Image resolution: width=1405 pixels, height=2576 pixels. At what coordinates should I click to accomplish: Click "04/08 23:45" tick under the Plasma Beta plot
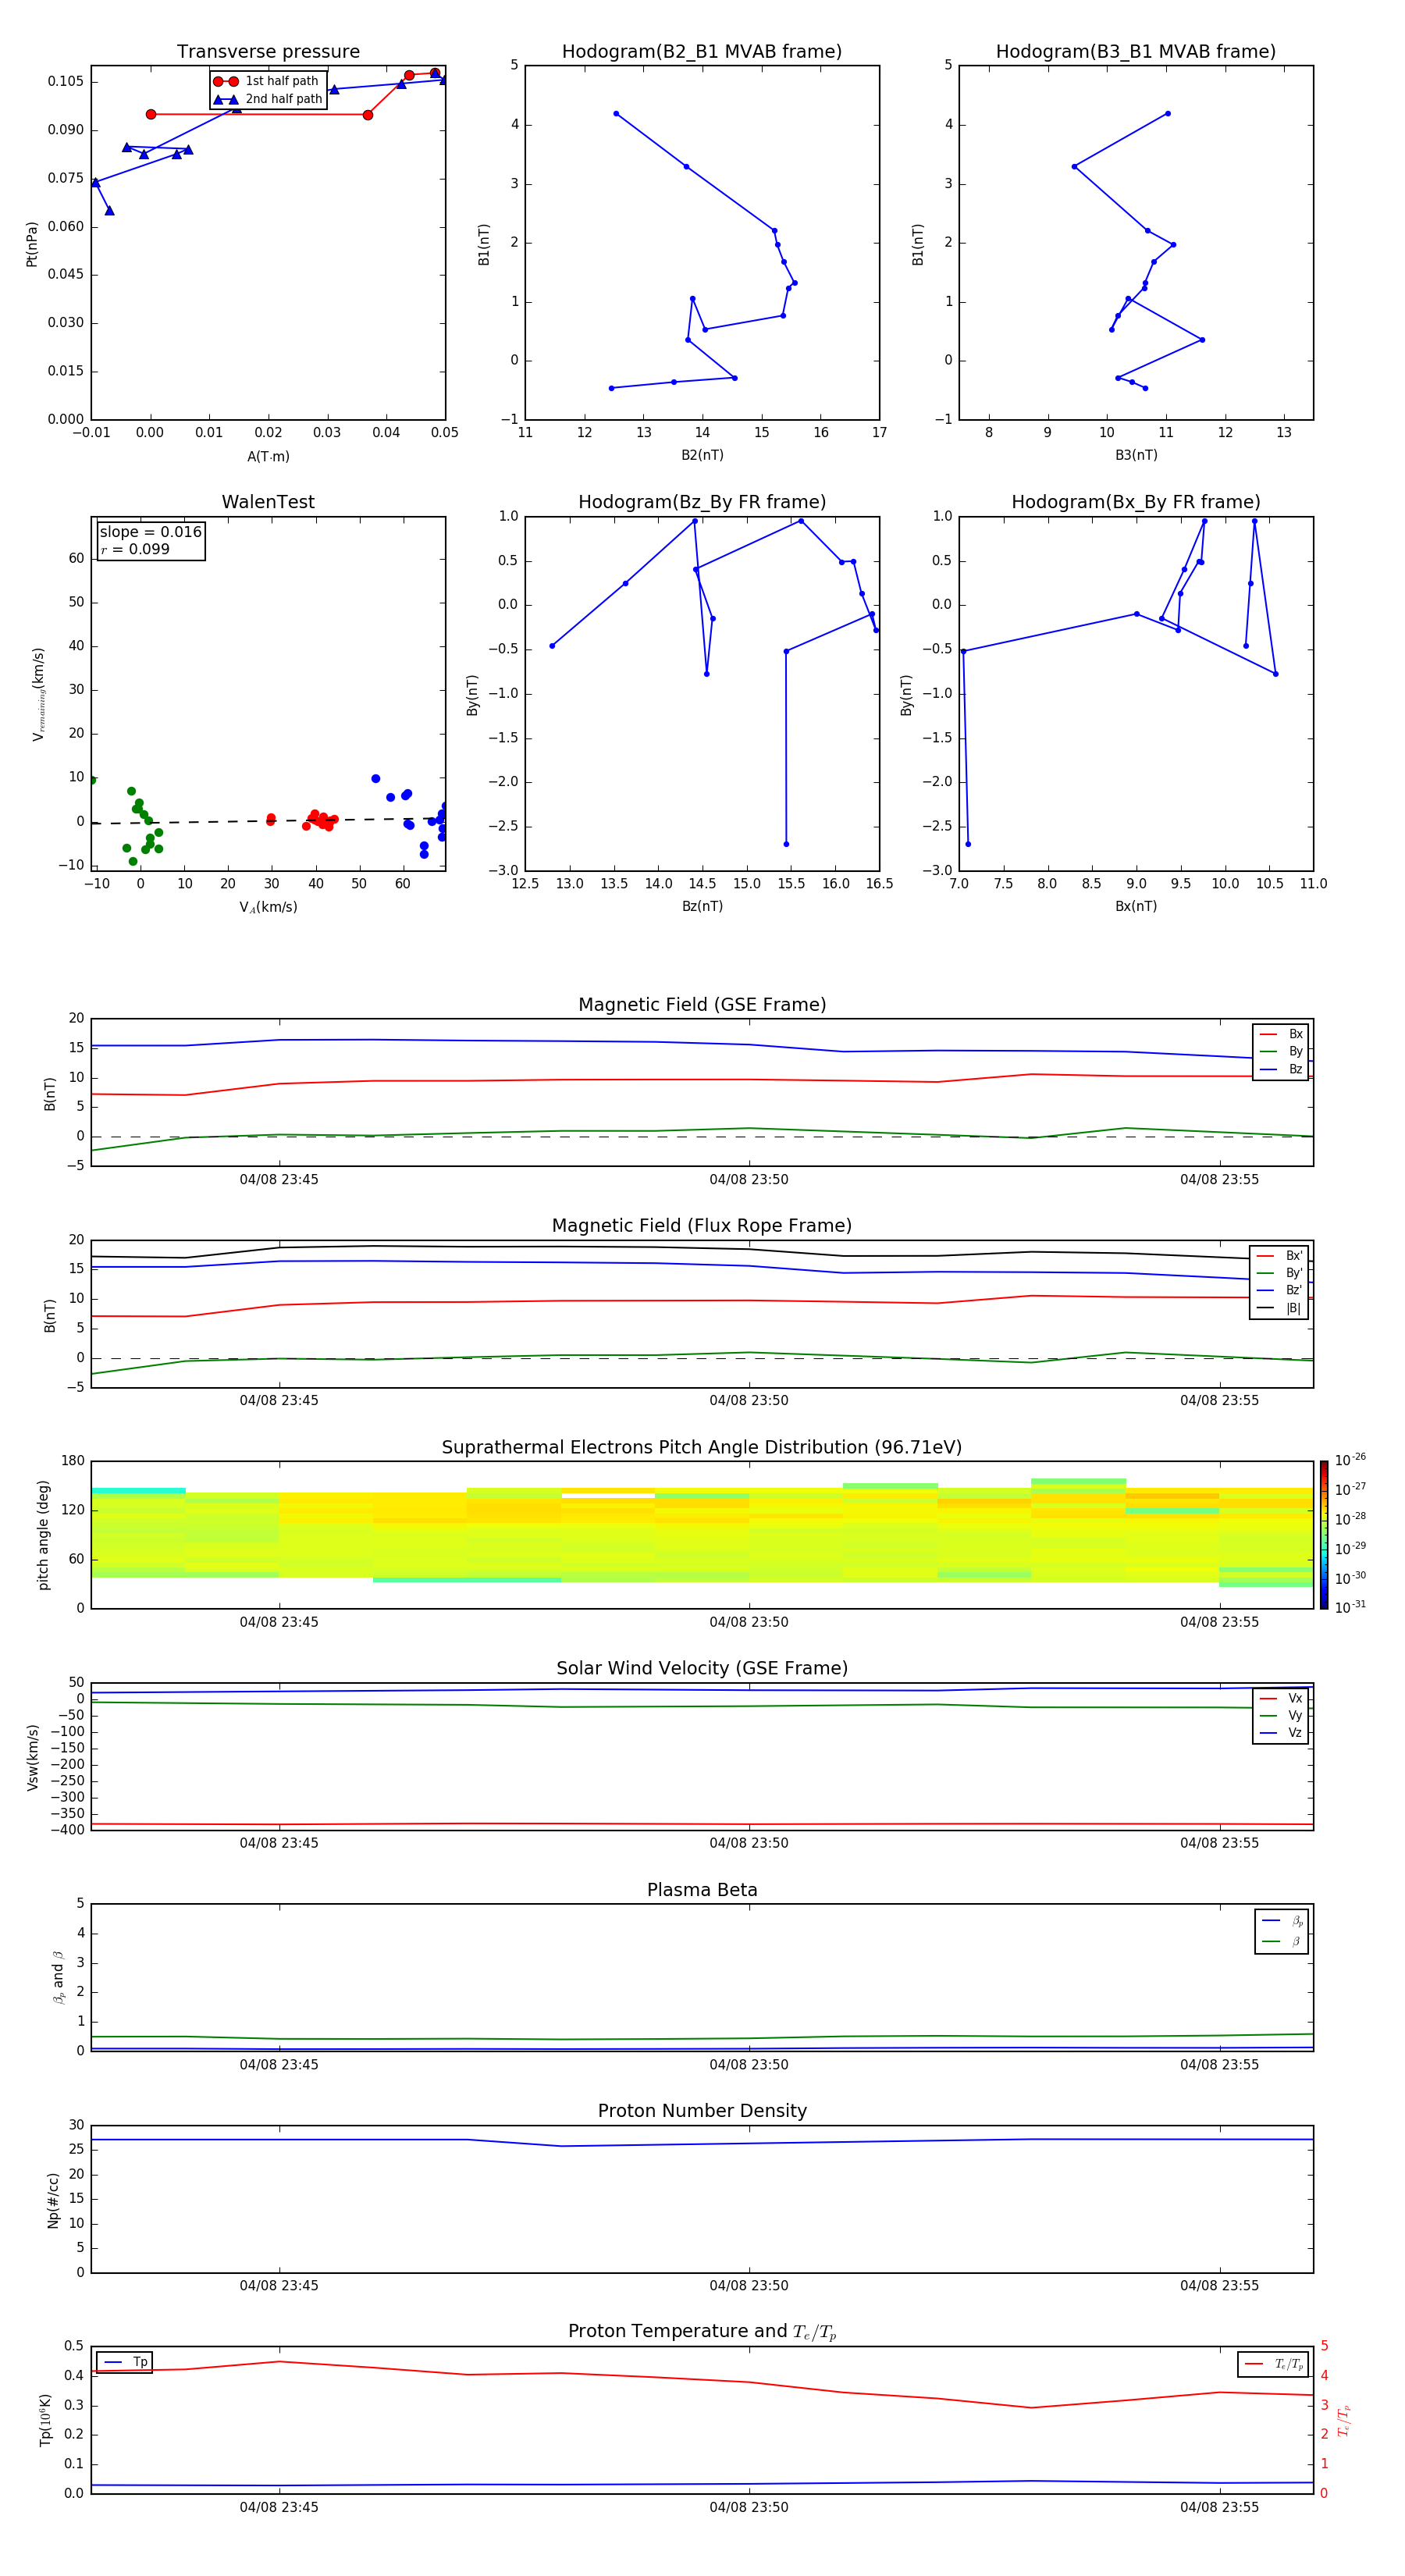pos(279,2065)
